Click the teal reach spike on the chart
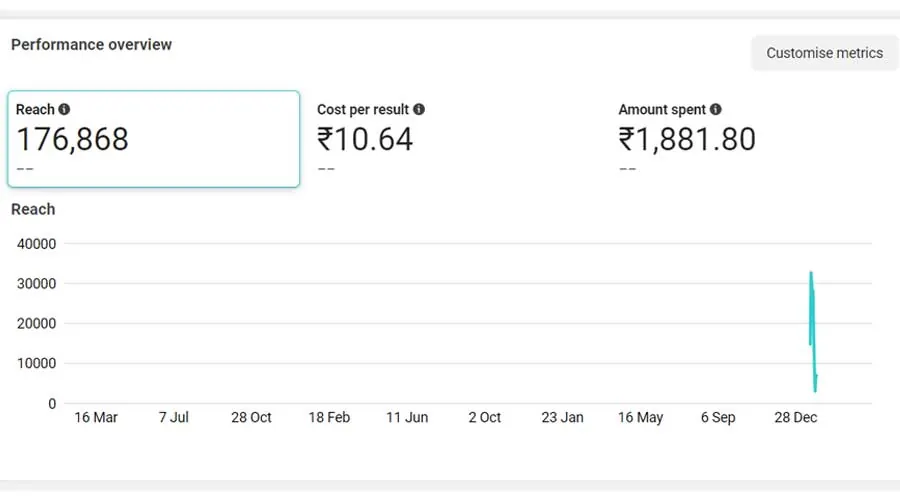Viewport: 900px width, 500px height. coord(813,332)
